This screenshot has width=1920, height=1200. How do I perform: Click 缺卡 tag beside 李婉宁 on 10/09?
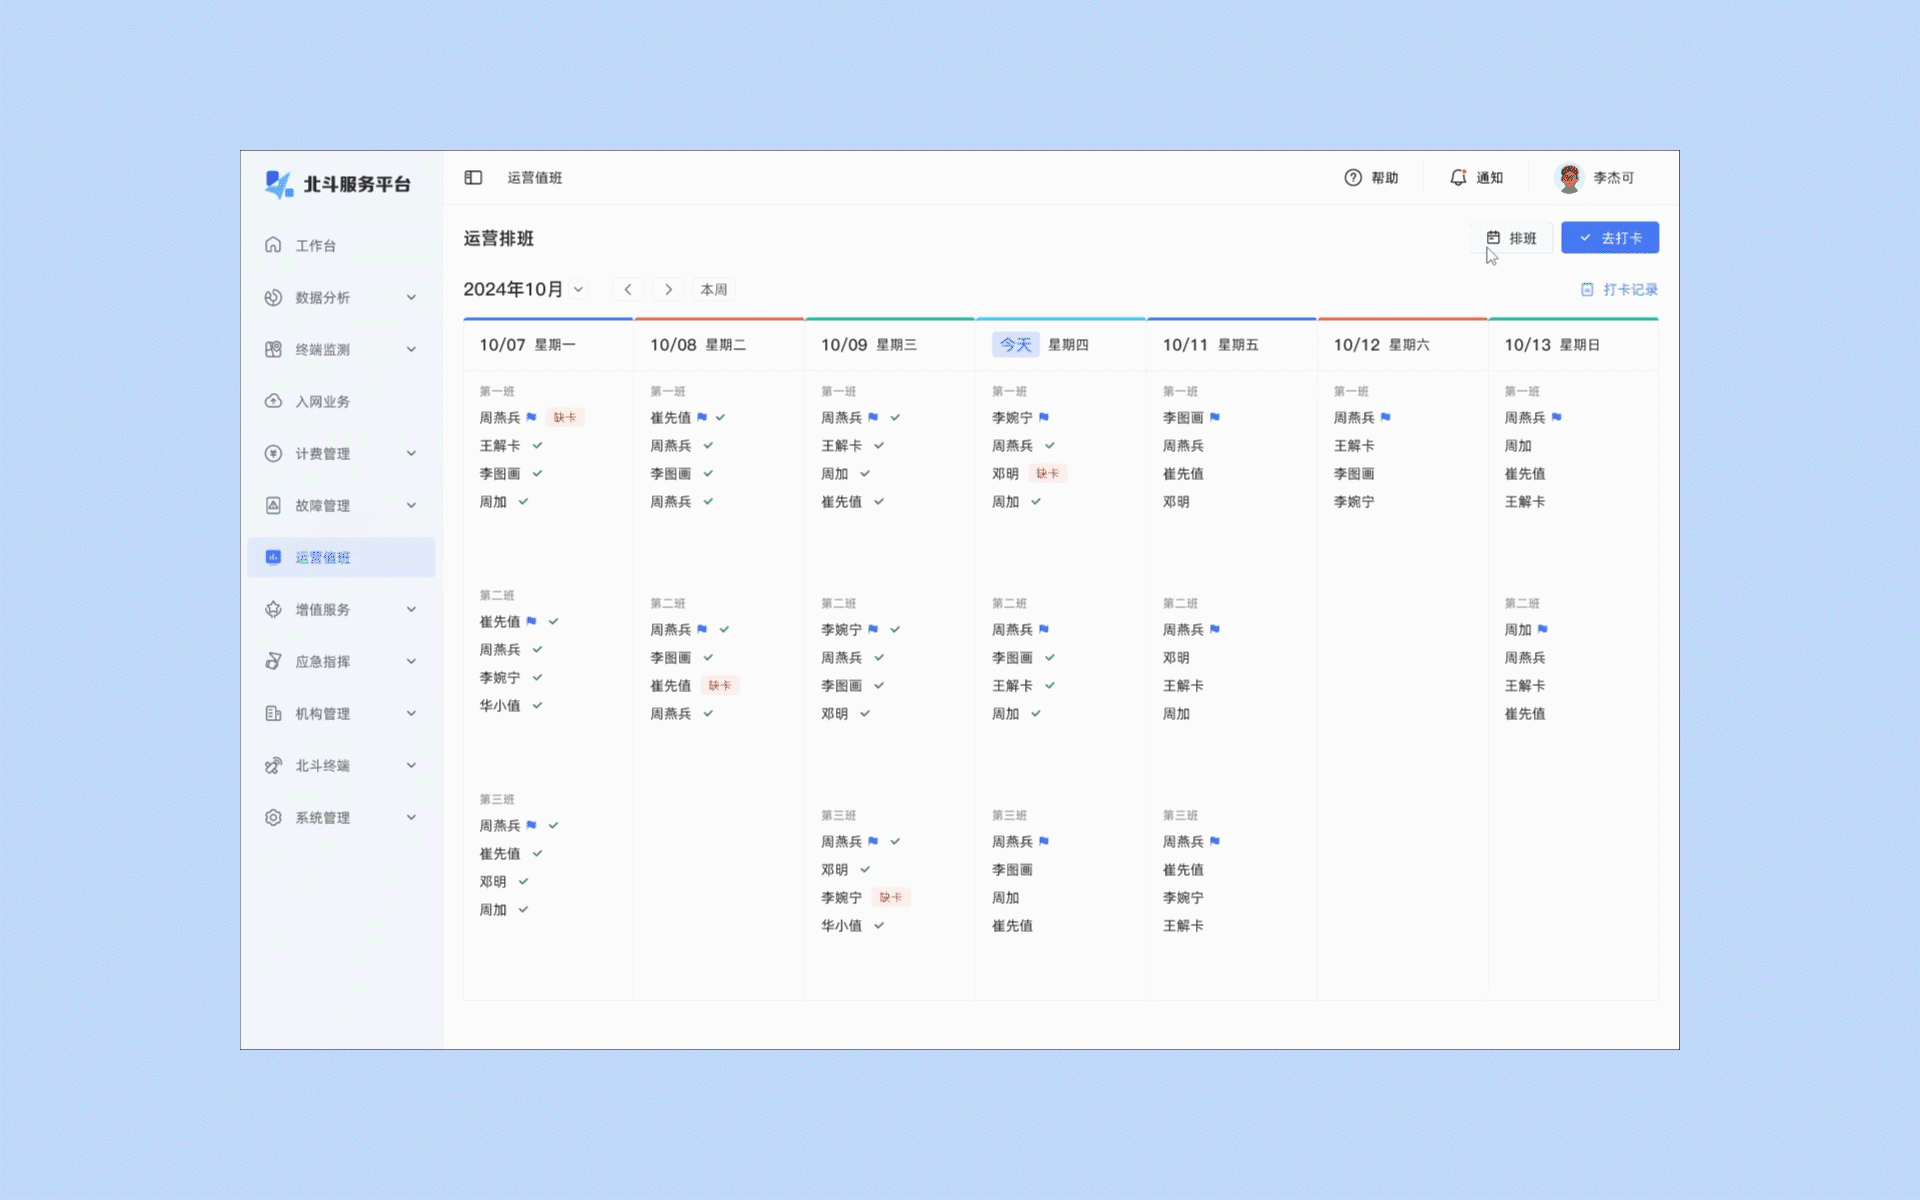[891, 897]
